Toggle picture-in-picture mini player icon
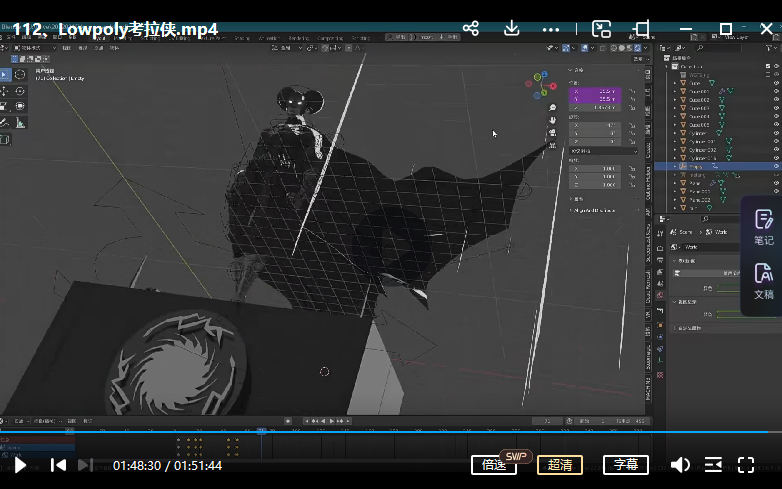 point(601,28)
